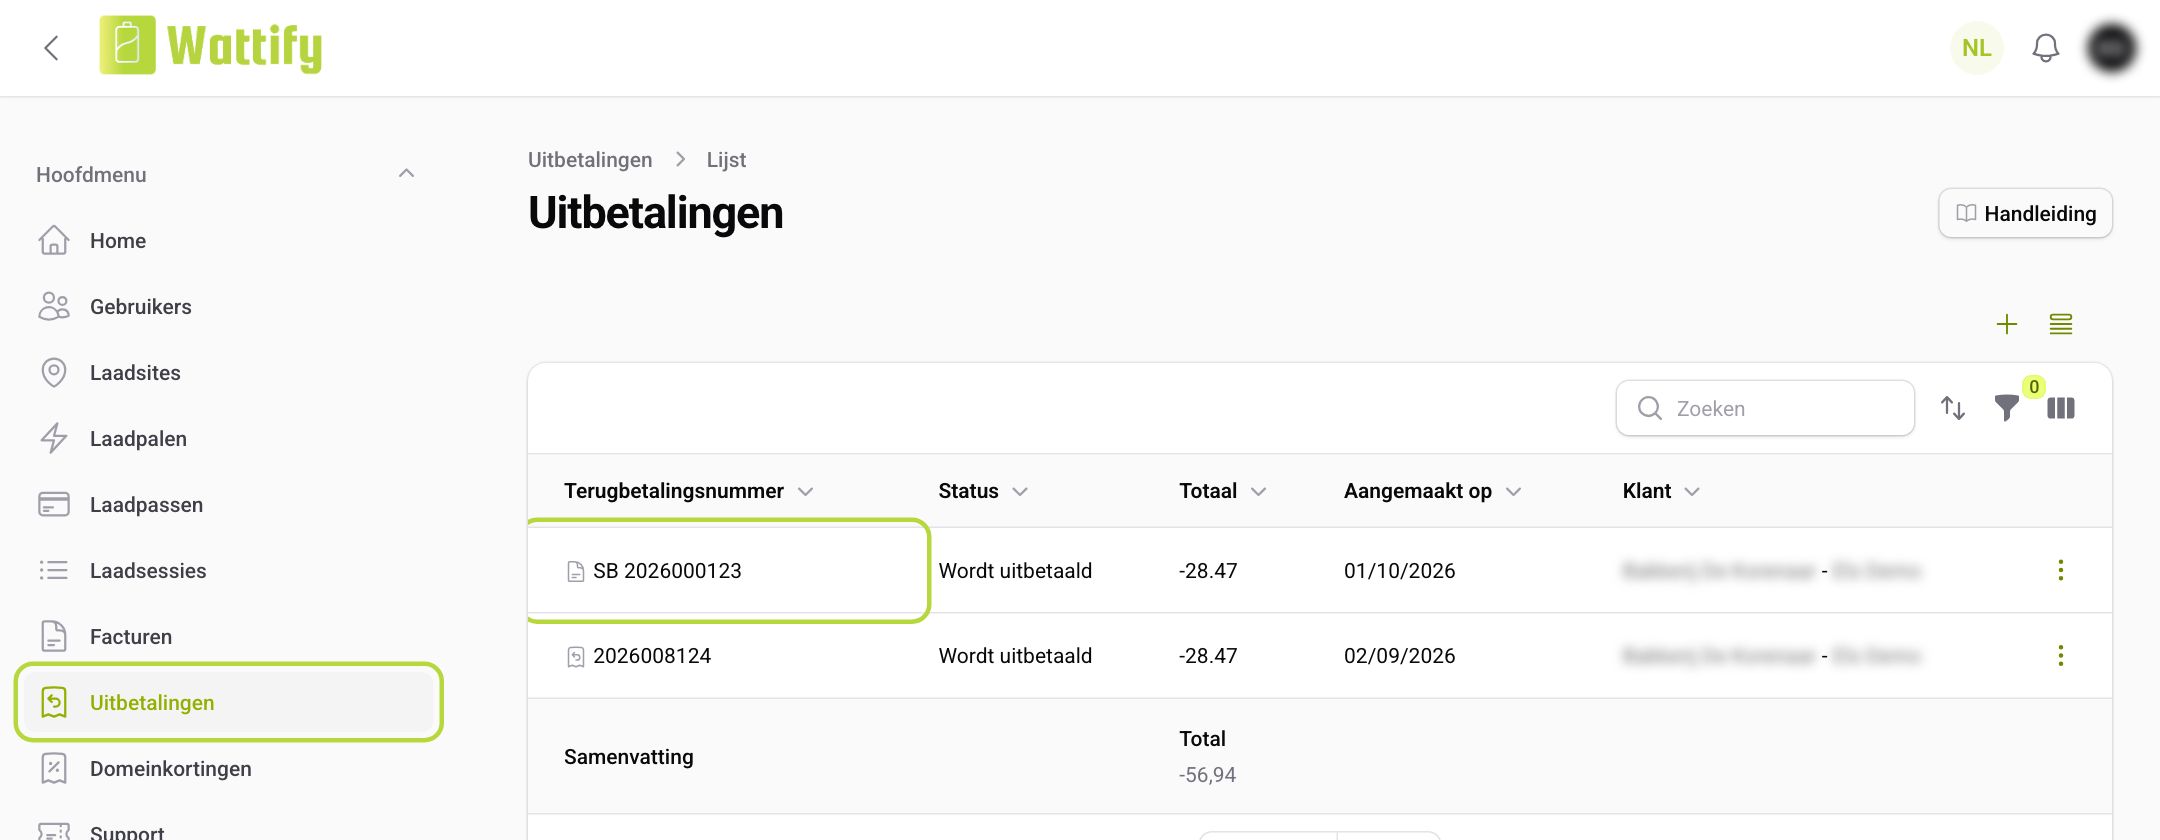Open the notifications bell
2160x840 pixels.
(2045, 48)
